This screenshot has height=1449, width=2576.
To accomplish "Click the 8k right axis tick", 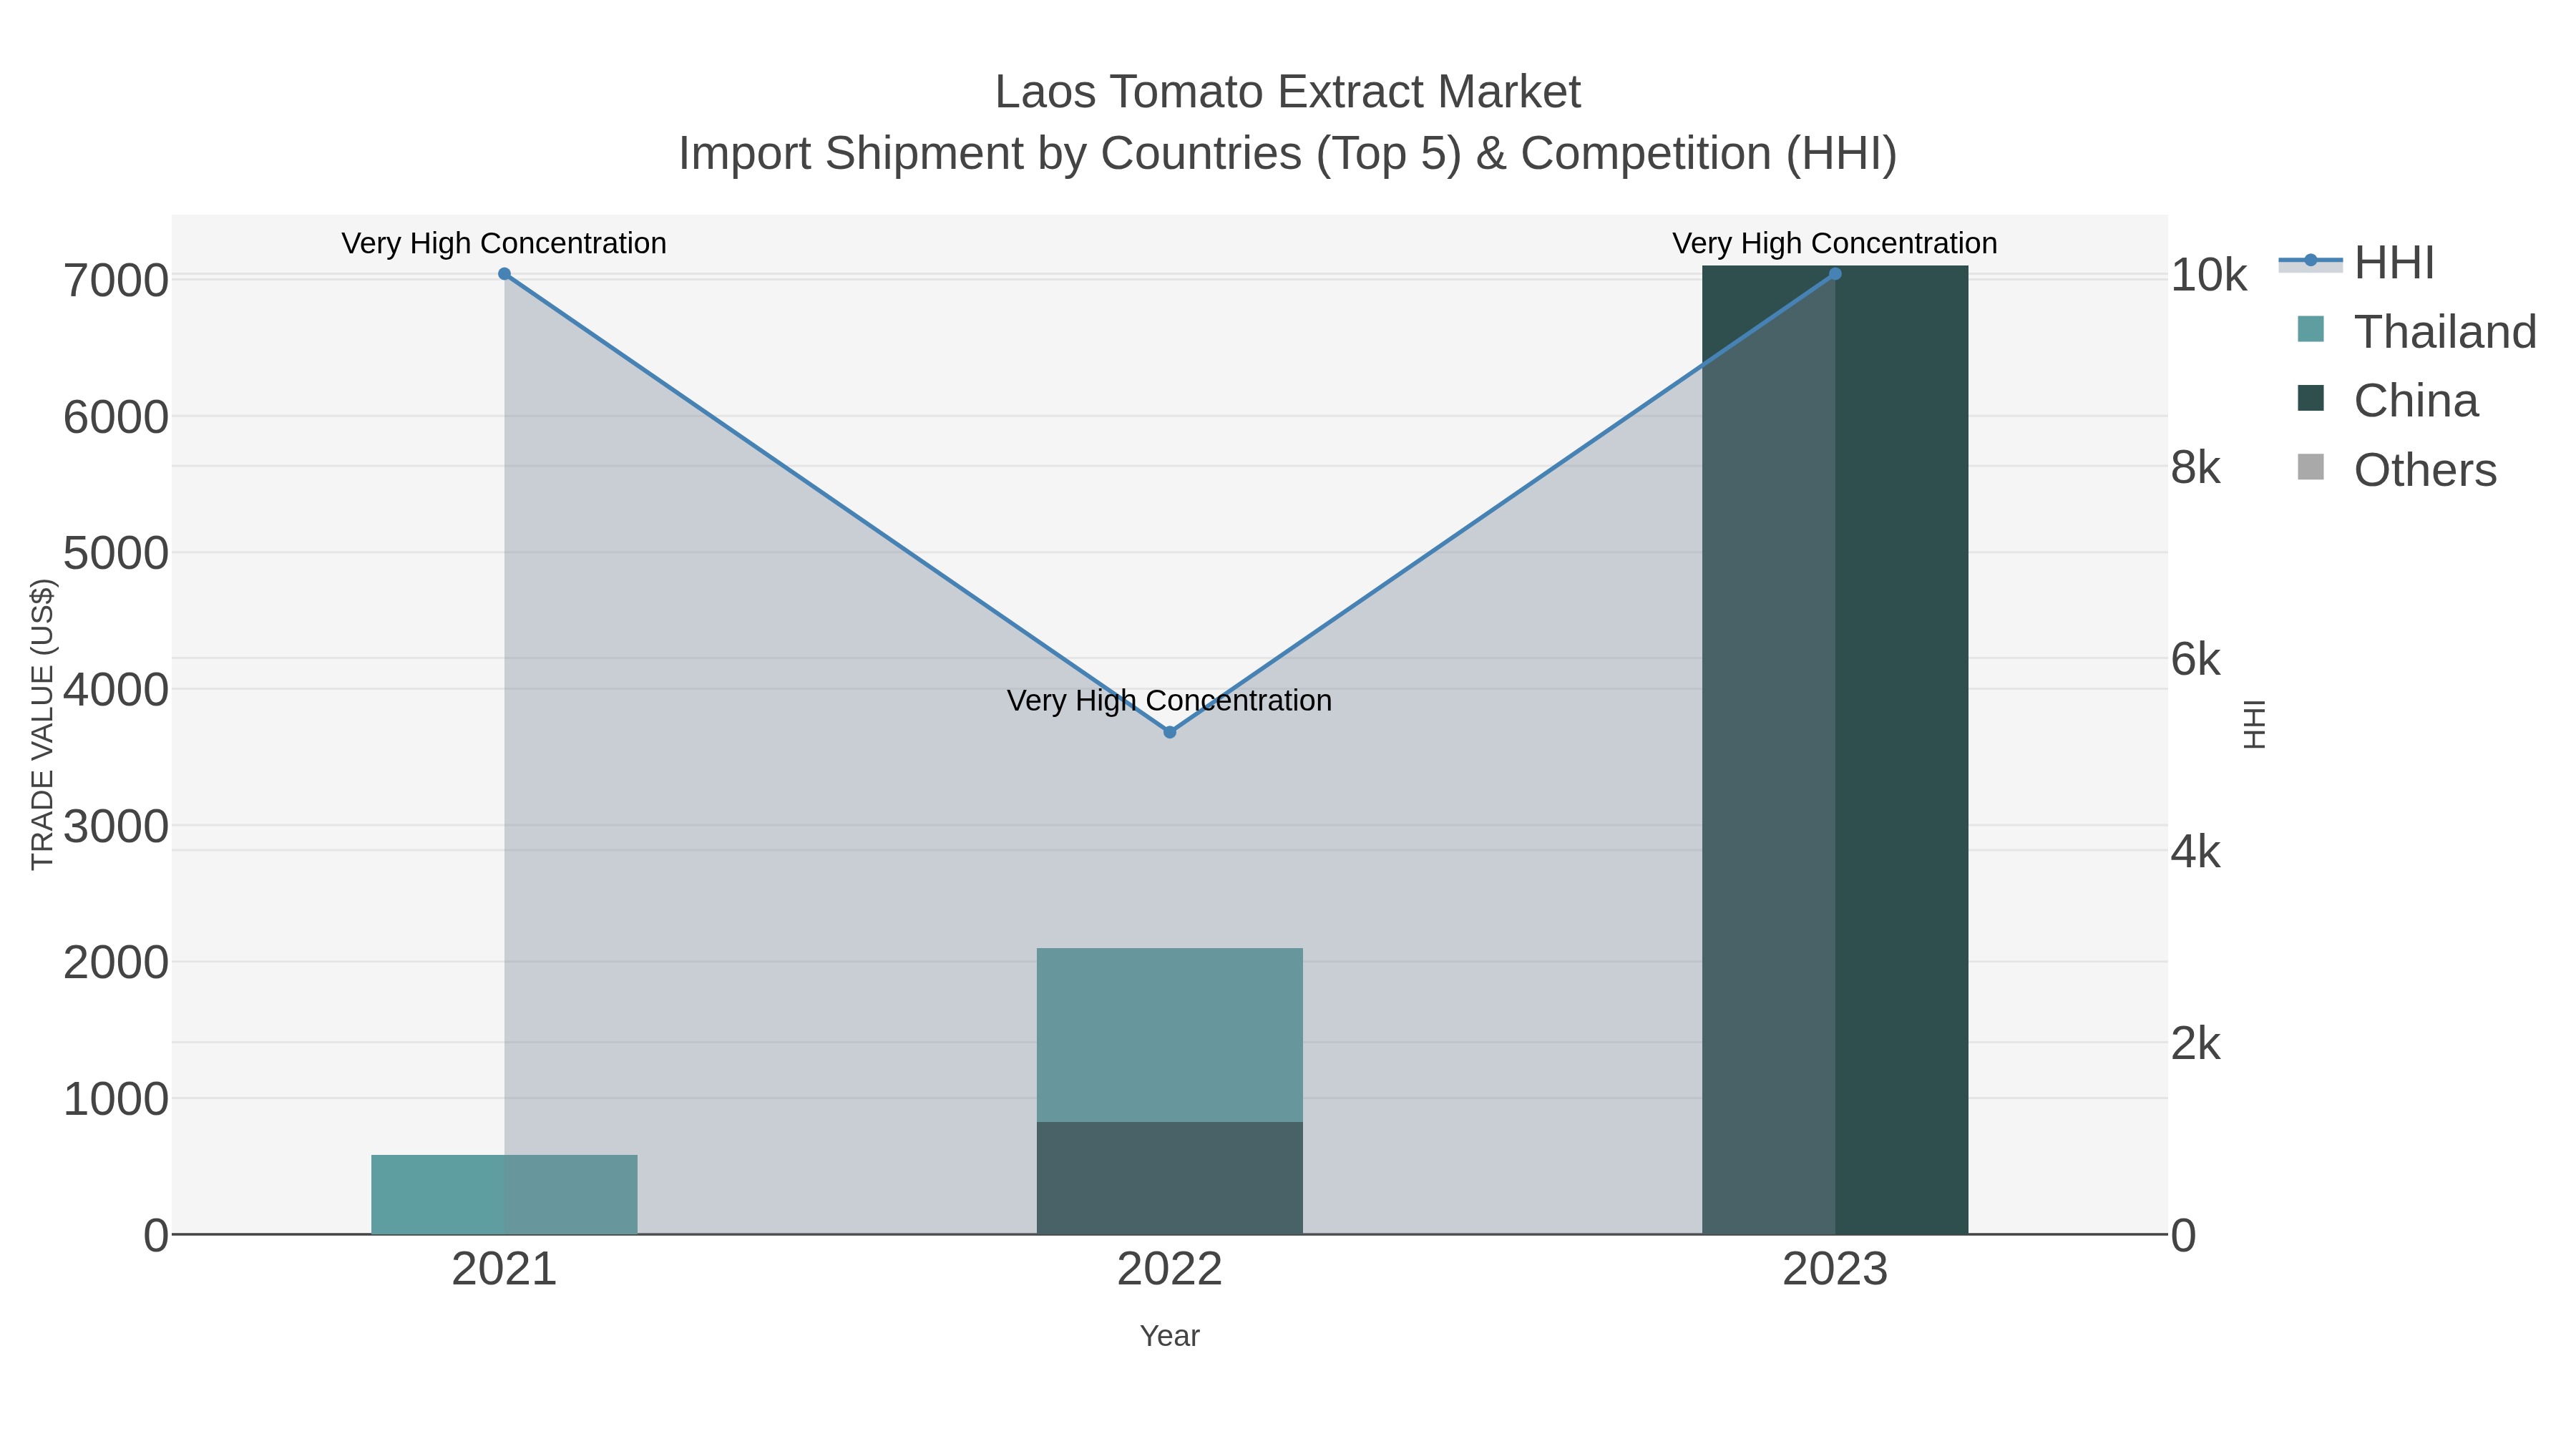I will (2196, 467).
